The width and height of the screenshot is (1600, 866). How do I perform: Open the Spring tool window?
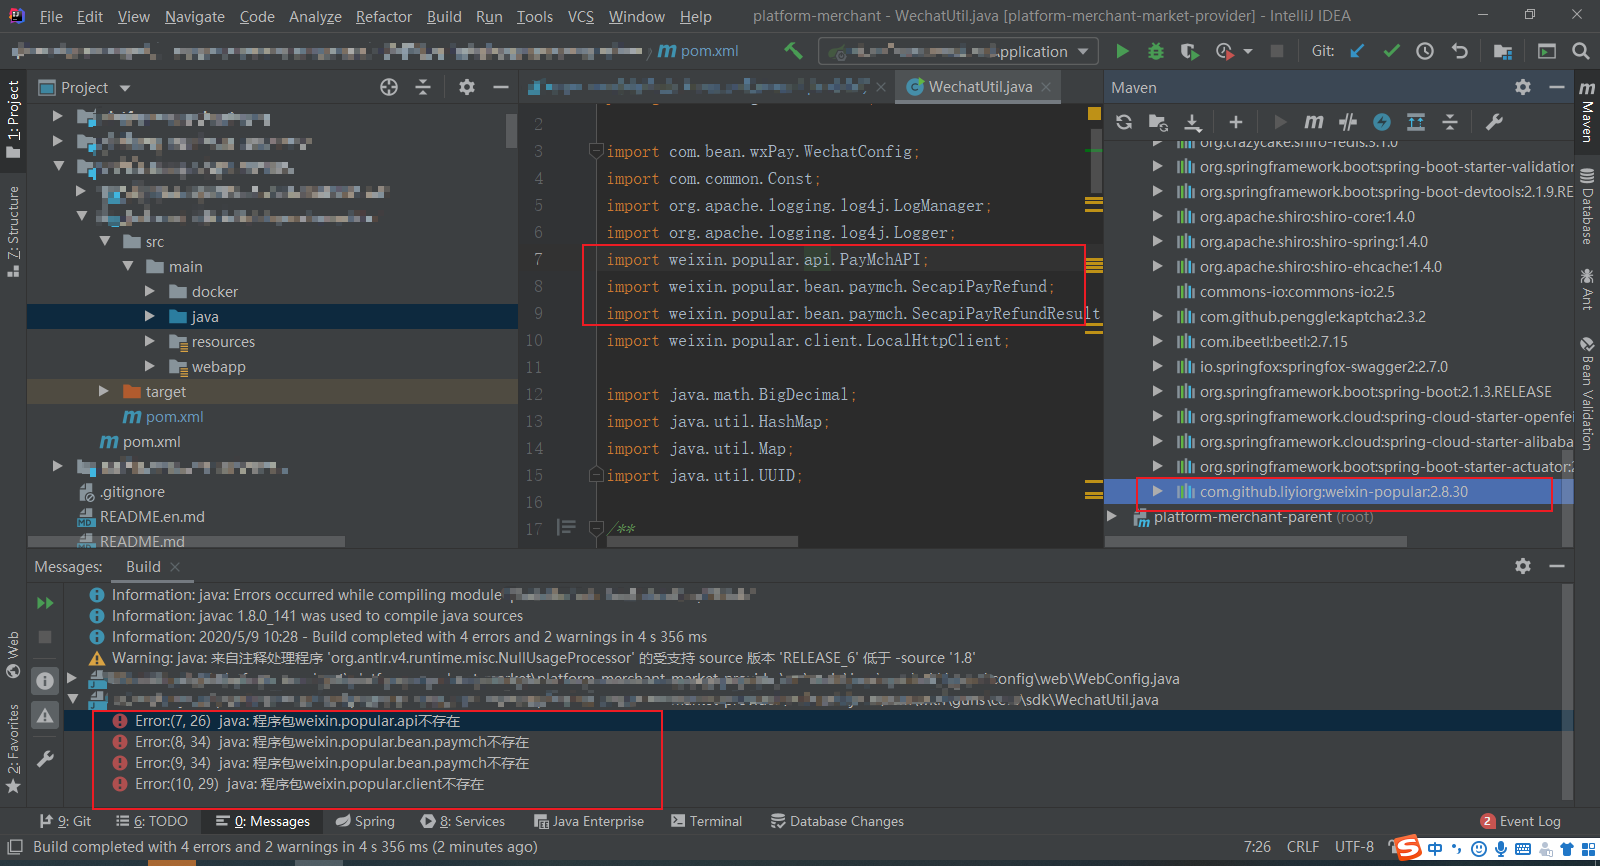pos(365,821)
